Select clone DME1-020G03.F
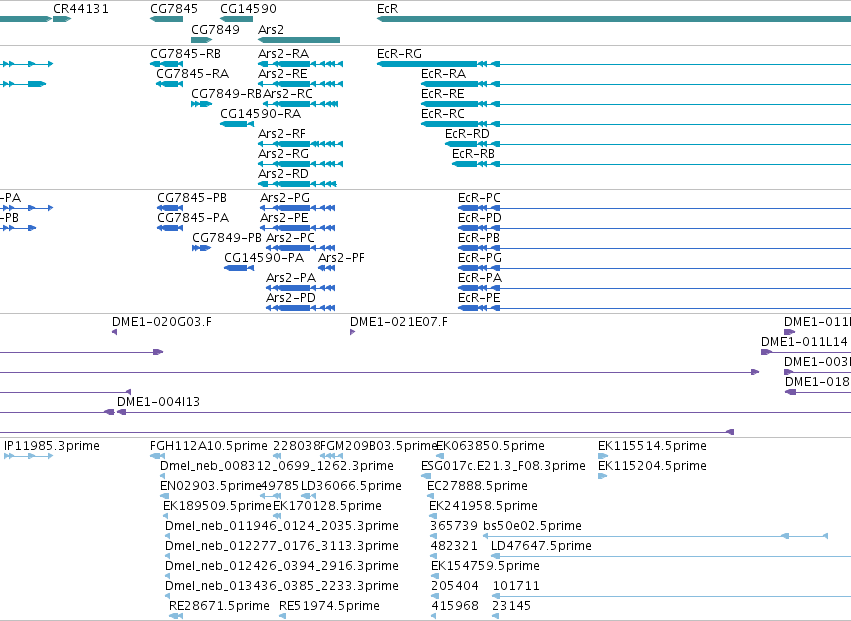This screenshot has width=851, height=621. 162,322
